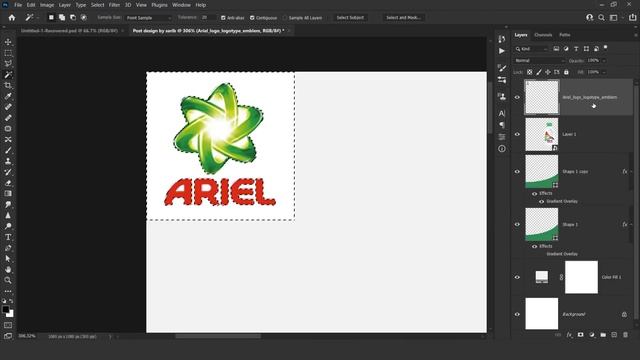The width and height of the screenshot is (640, 360).
Task: Open the Character panel icon
Action: point(502,113)
